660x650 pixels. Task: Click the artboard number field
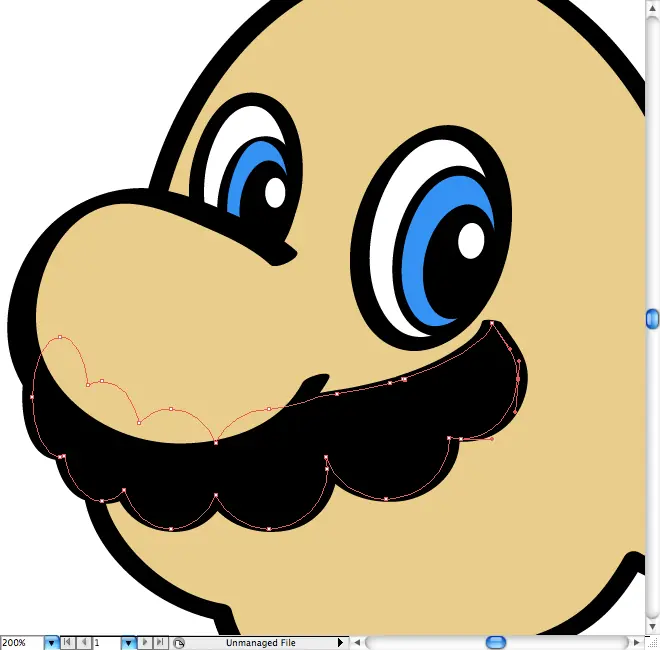pos(107,643)
